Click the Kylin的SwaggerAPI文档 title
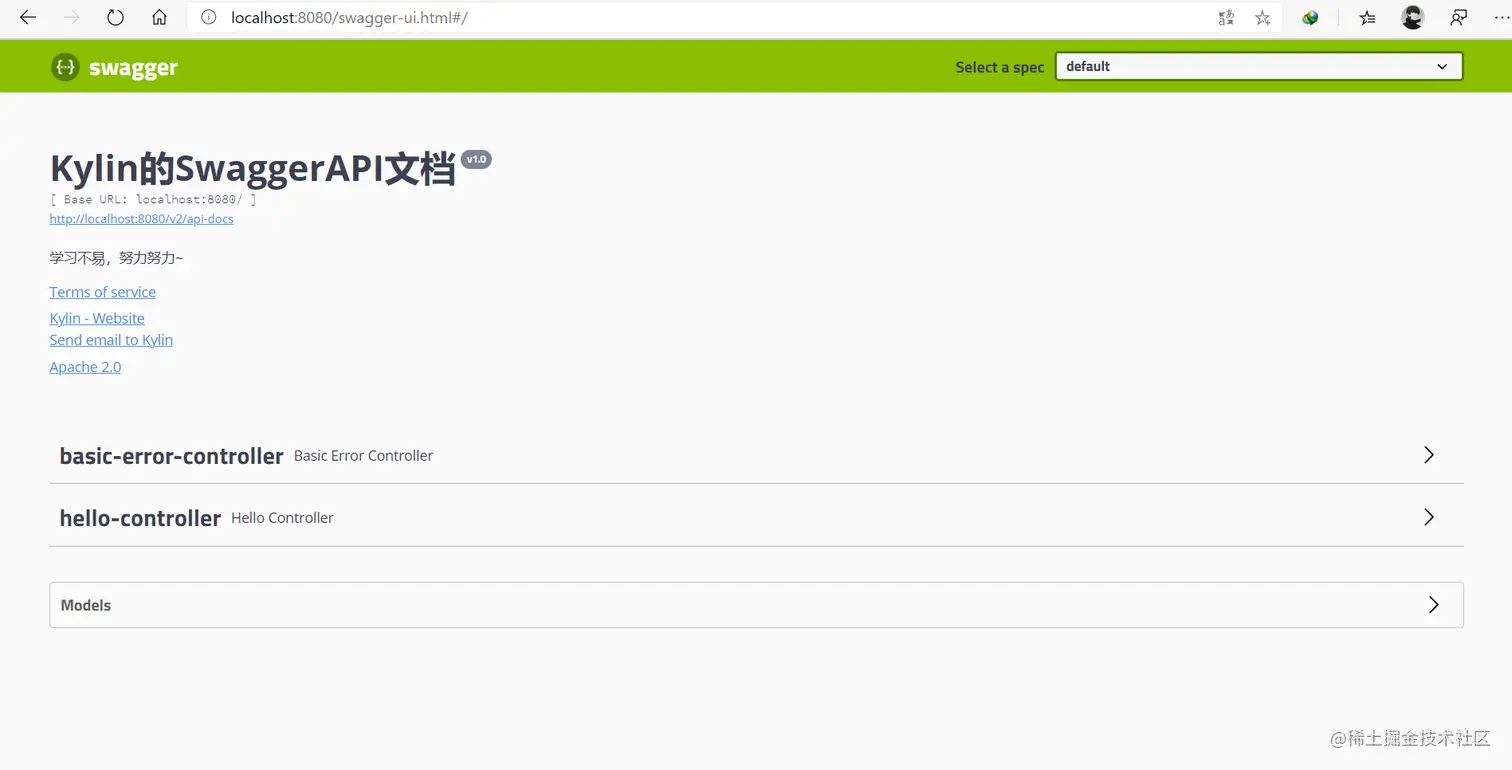The image size is (1512, 770). click(x=253, y=169)
